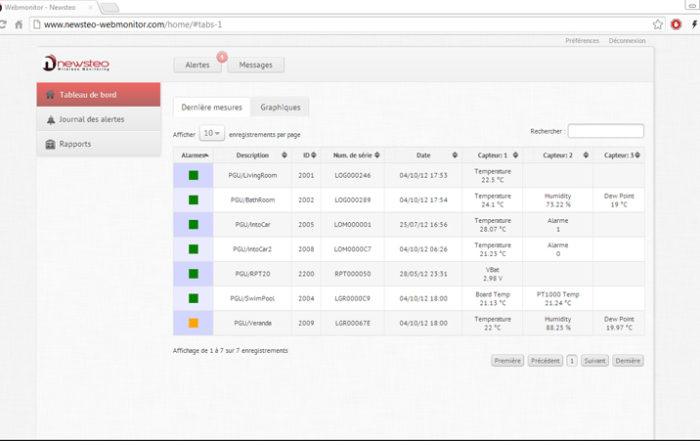Sort by the Capteur 3 column icon
The image size is (700, 441).
[x=638, y=155]
